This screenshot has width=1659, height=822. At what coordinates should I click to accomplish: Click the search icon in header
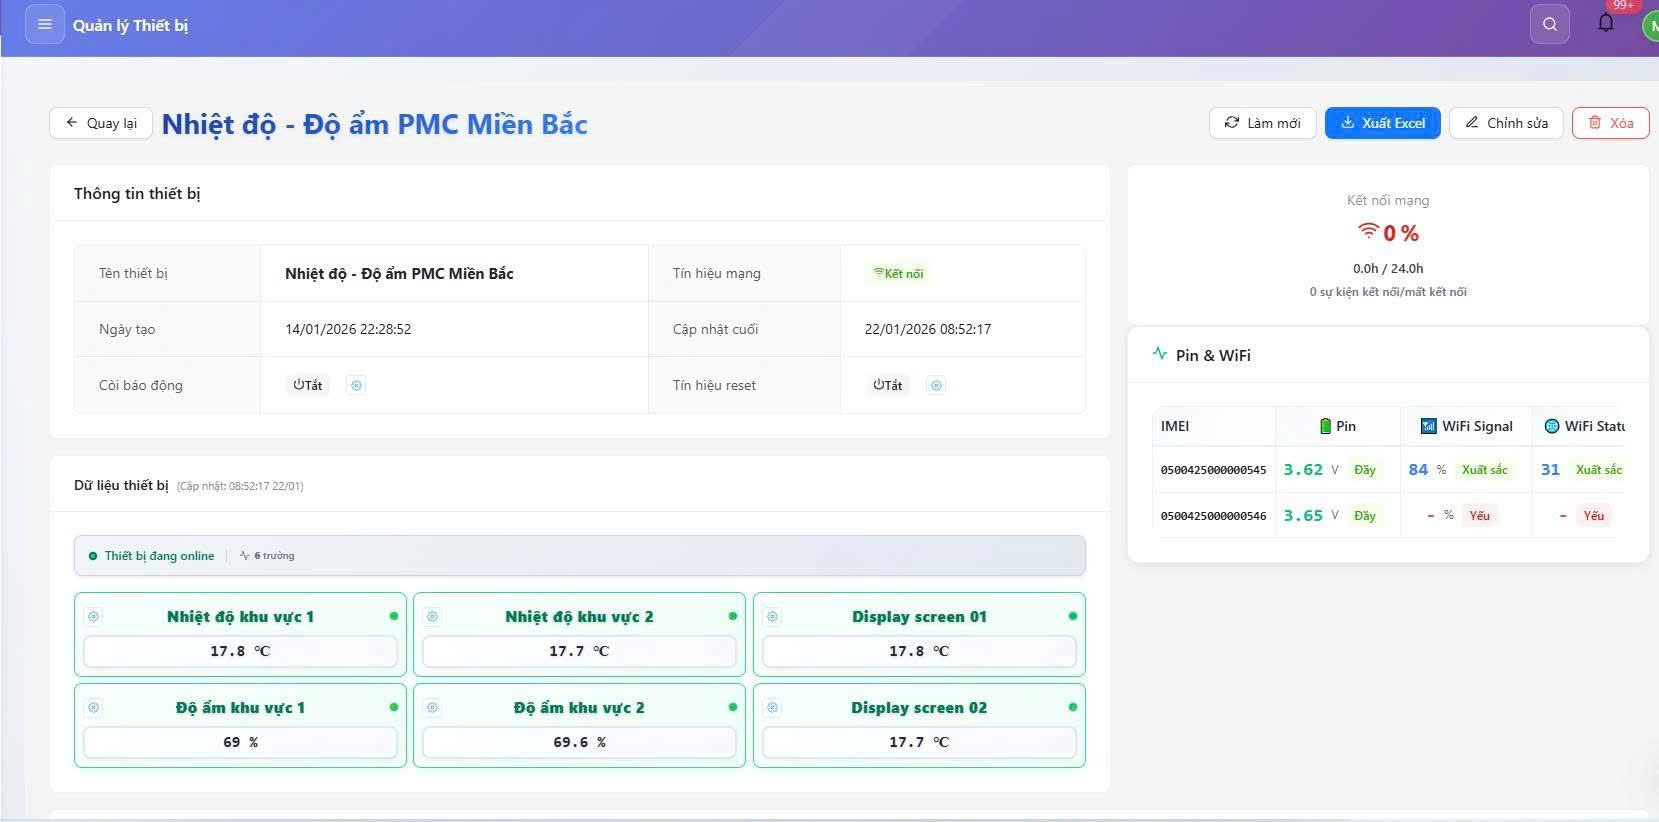(1549, 25)
